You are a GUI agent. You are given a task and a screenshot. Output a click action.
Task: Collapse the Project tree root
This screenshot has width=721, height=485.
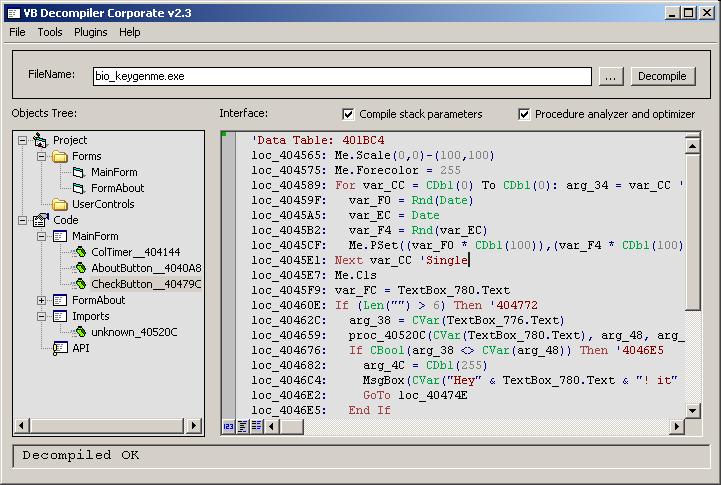tap(22, 140)
